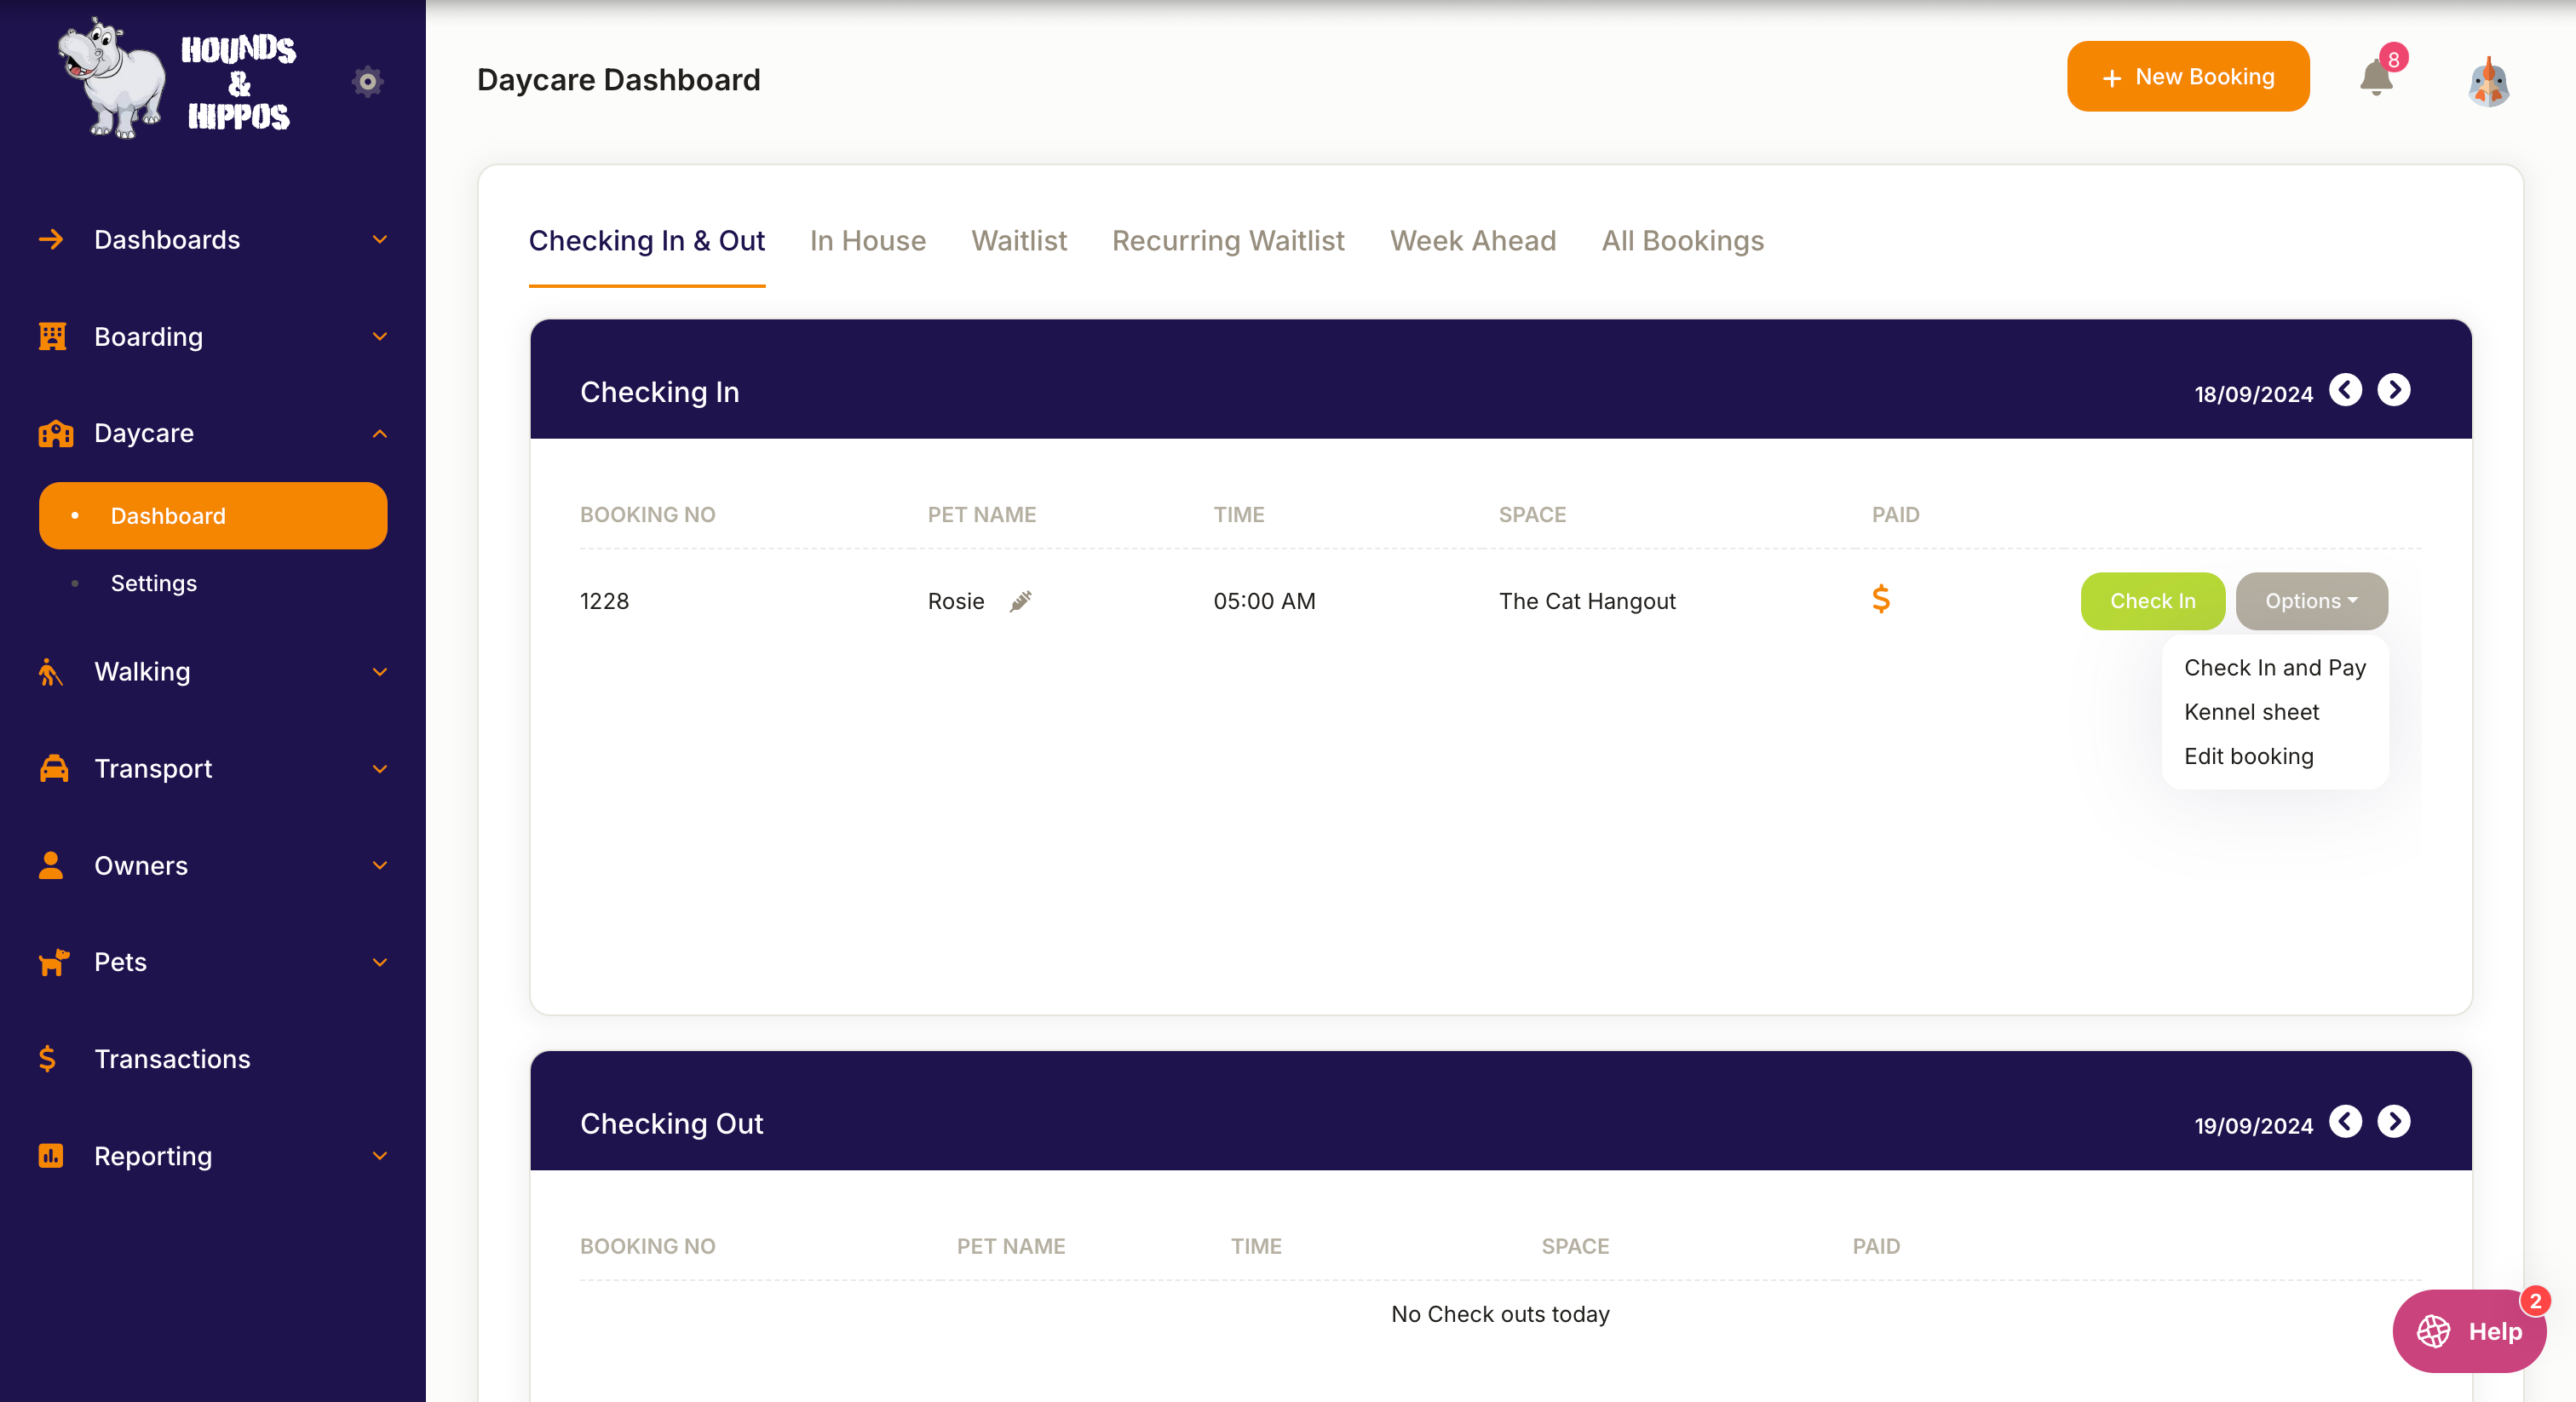Go to next day in Checking Out

click(2394, 1122)
